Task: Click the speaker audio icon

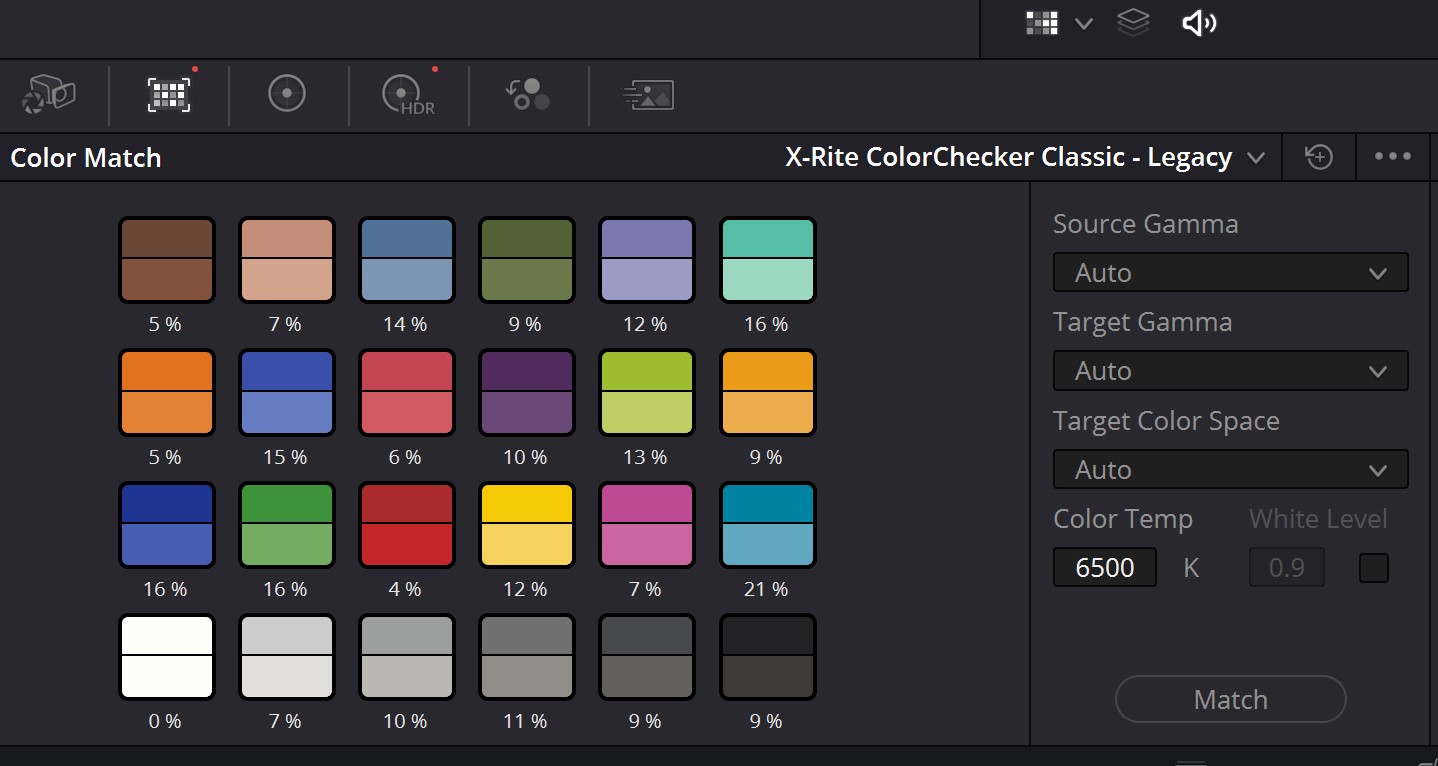Action: point(1199,23)
